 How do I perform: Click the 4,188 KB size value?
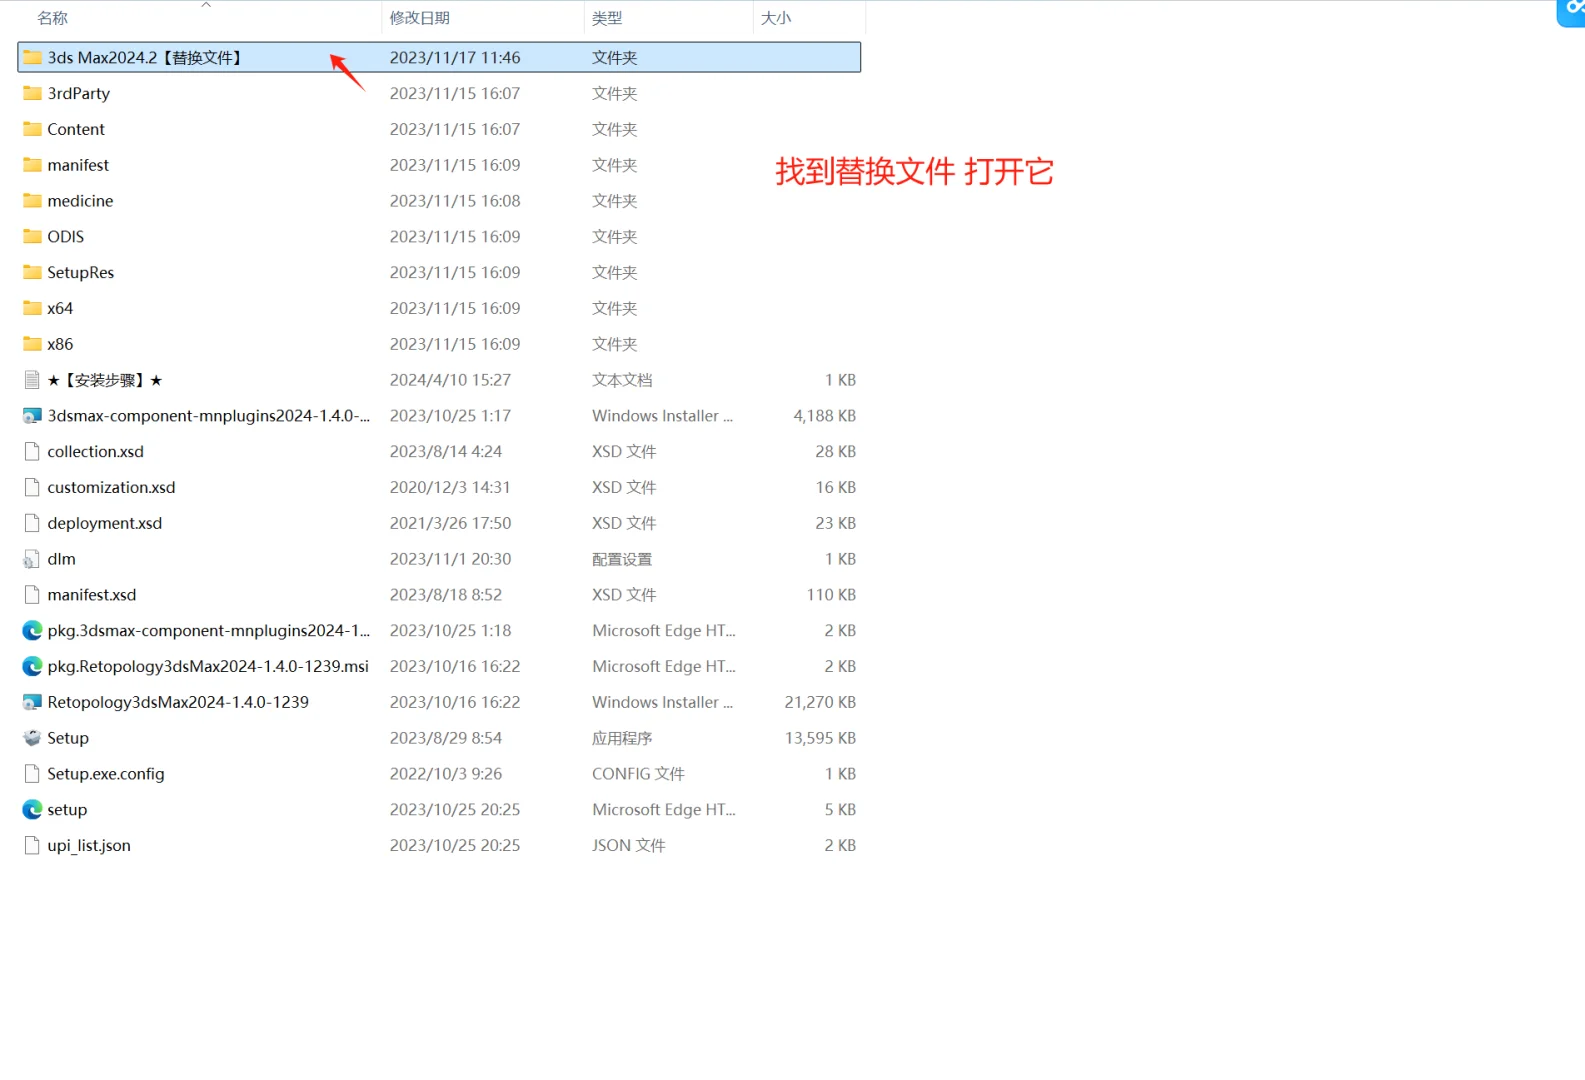[x=824, y=416]
